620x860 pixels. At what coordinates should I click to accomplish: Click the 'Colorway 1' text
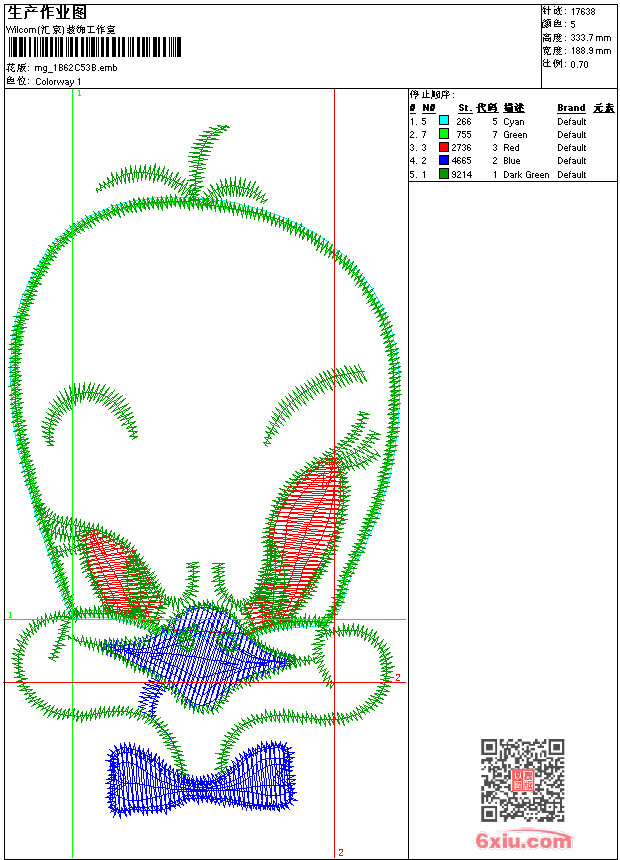[x=58, y=82]
